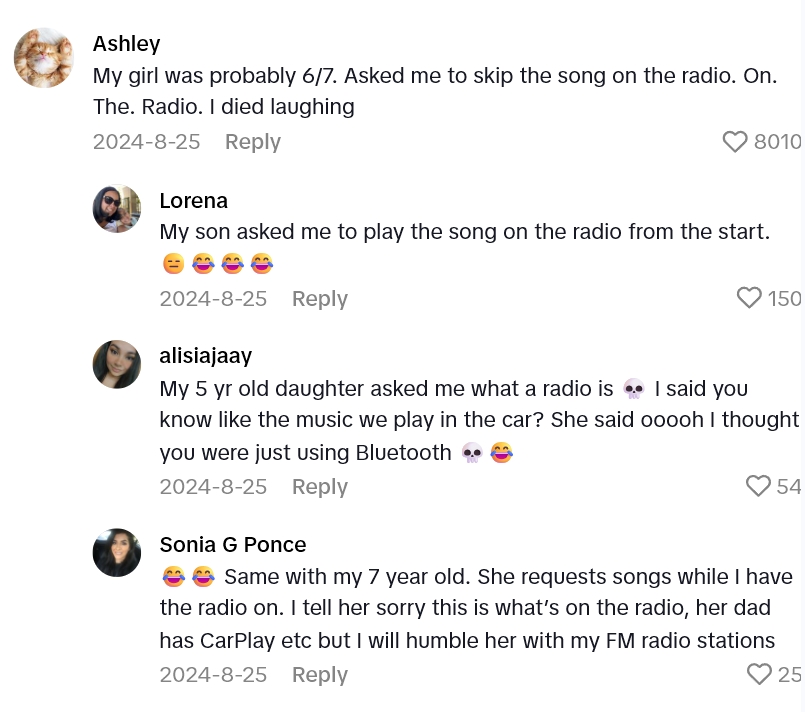
Task: Visit Lorena's profile via username
Action: [x=193, y=200]
